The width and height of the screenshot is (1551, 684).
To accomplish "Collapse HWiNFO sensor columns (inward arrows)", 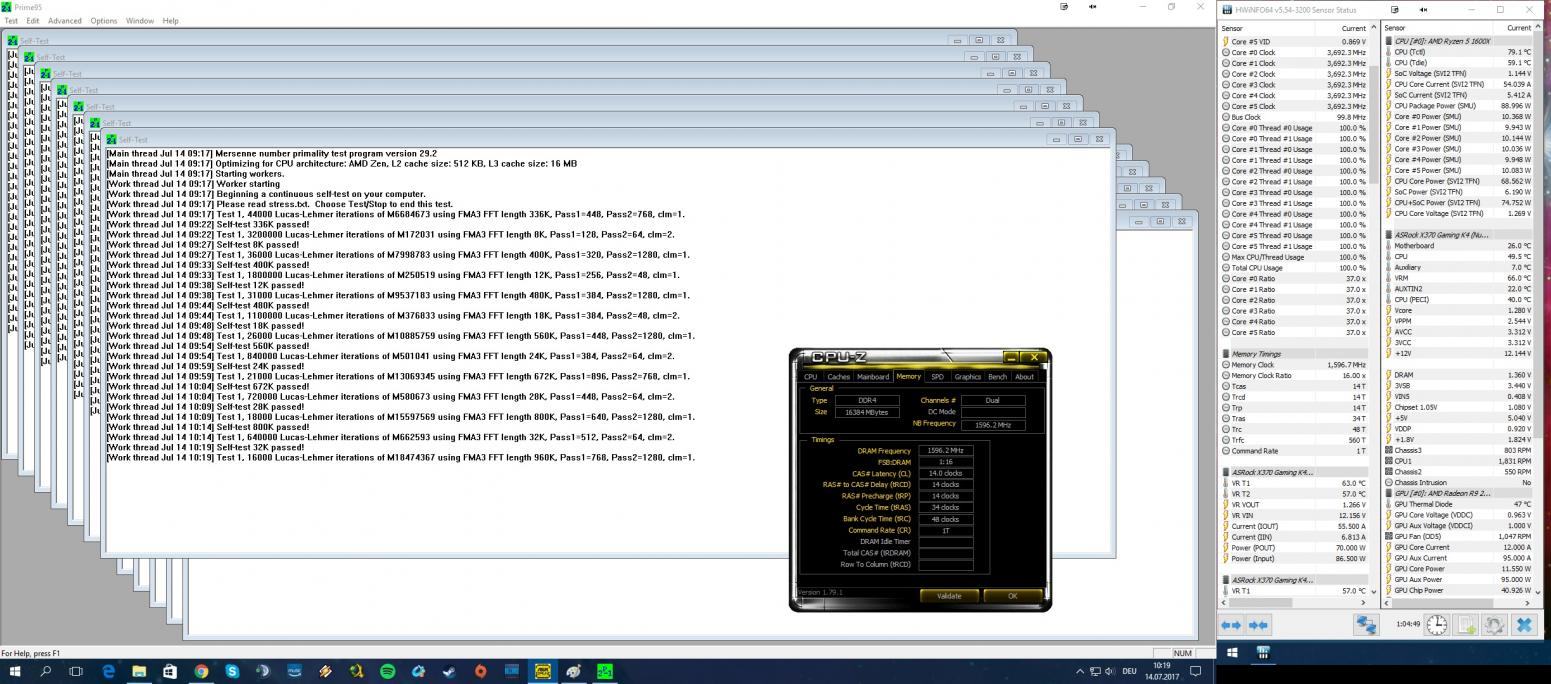I will click(1258, 625).
